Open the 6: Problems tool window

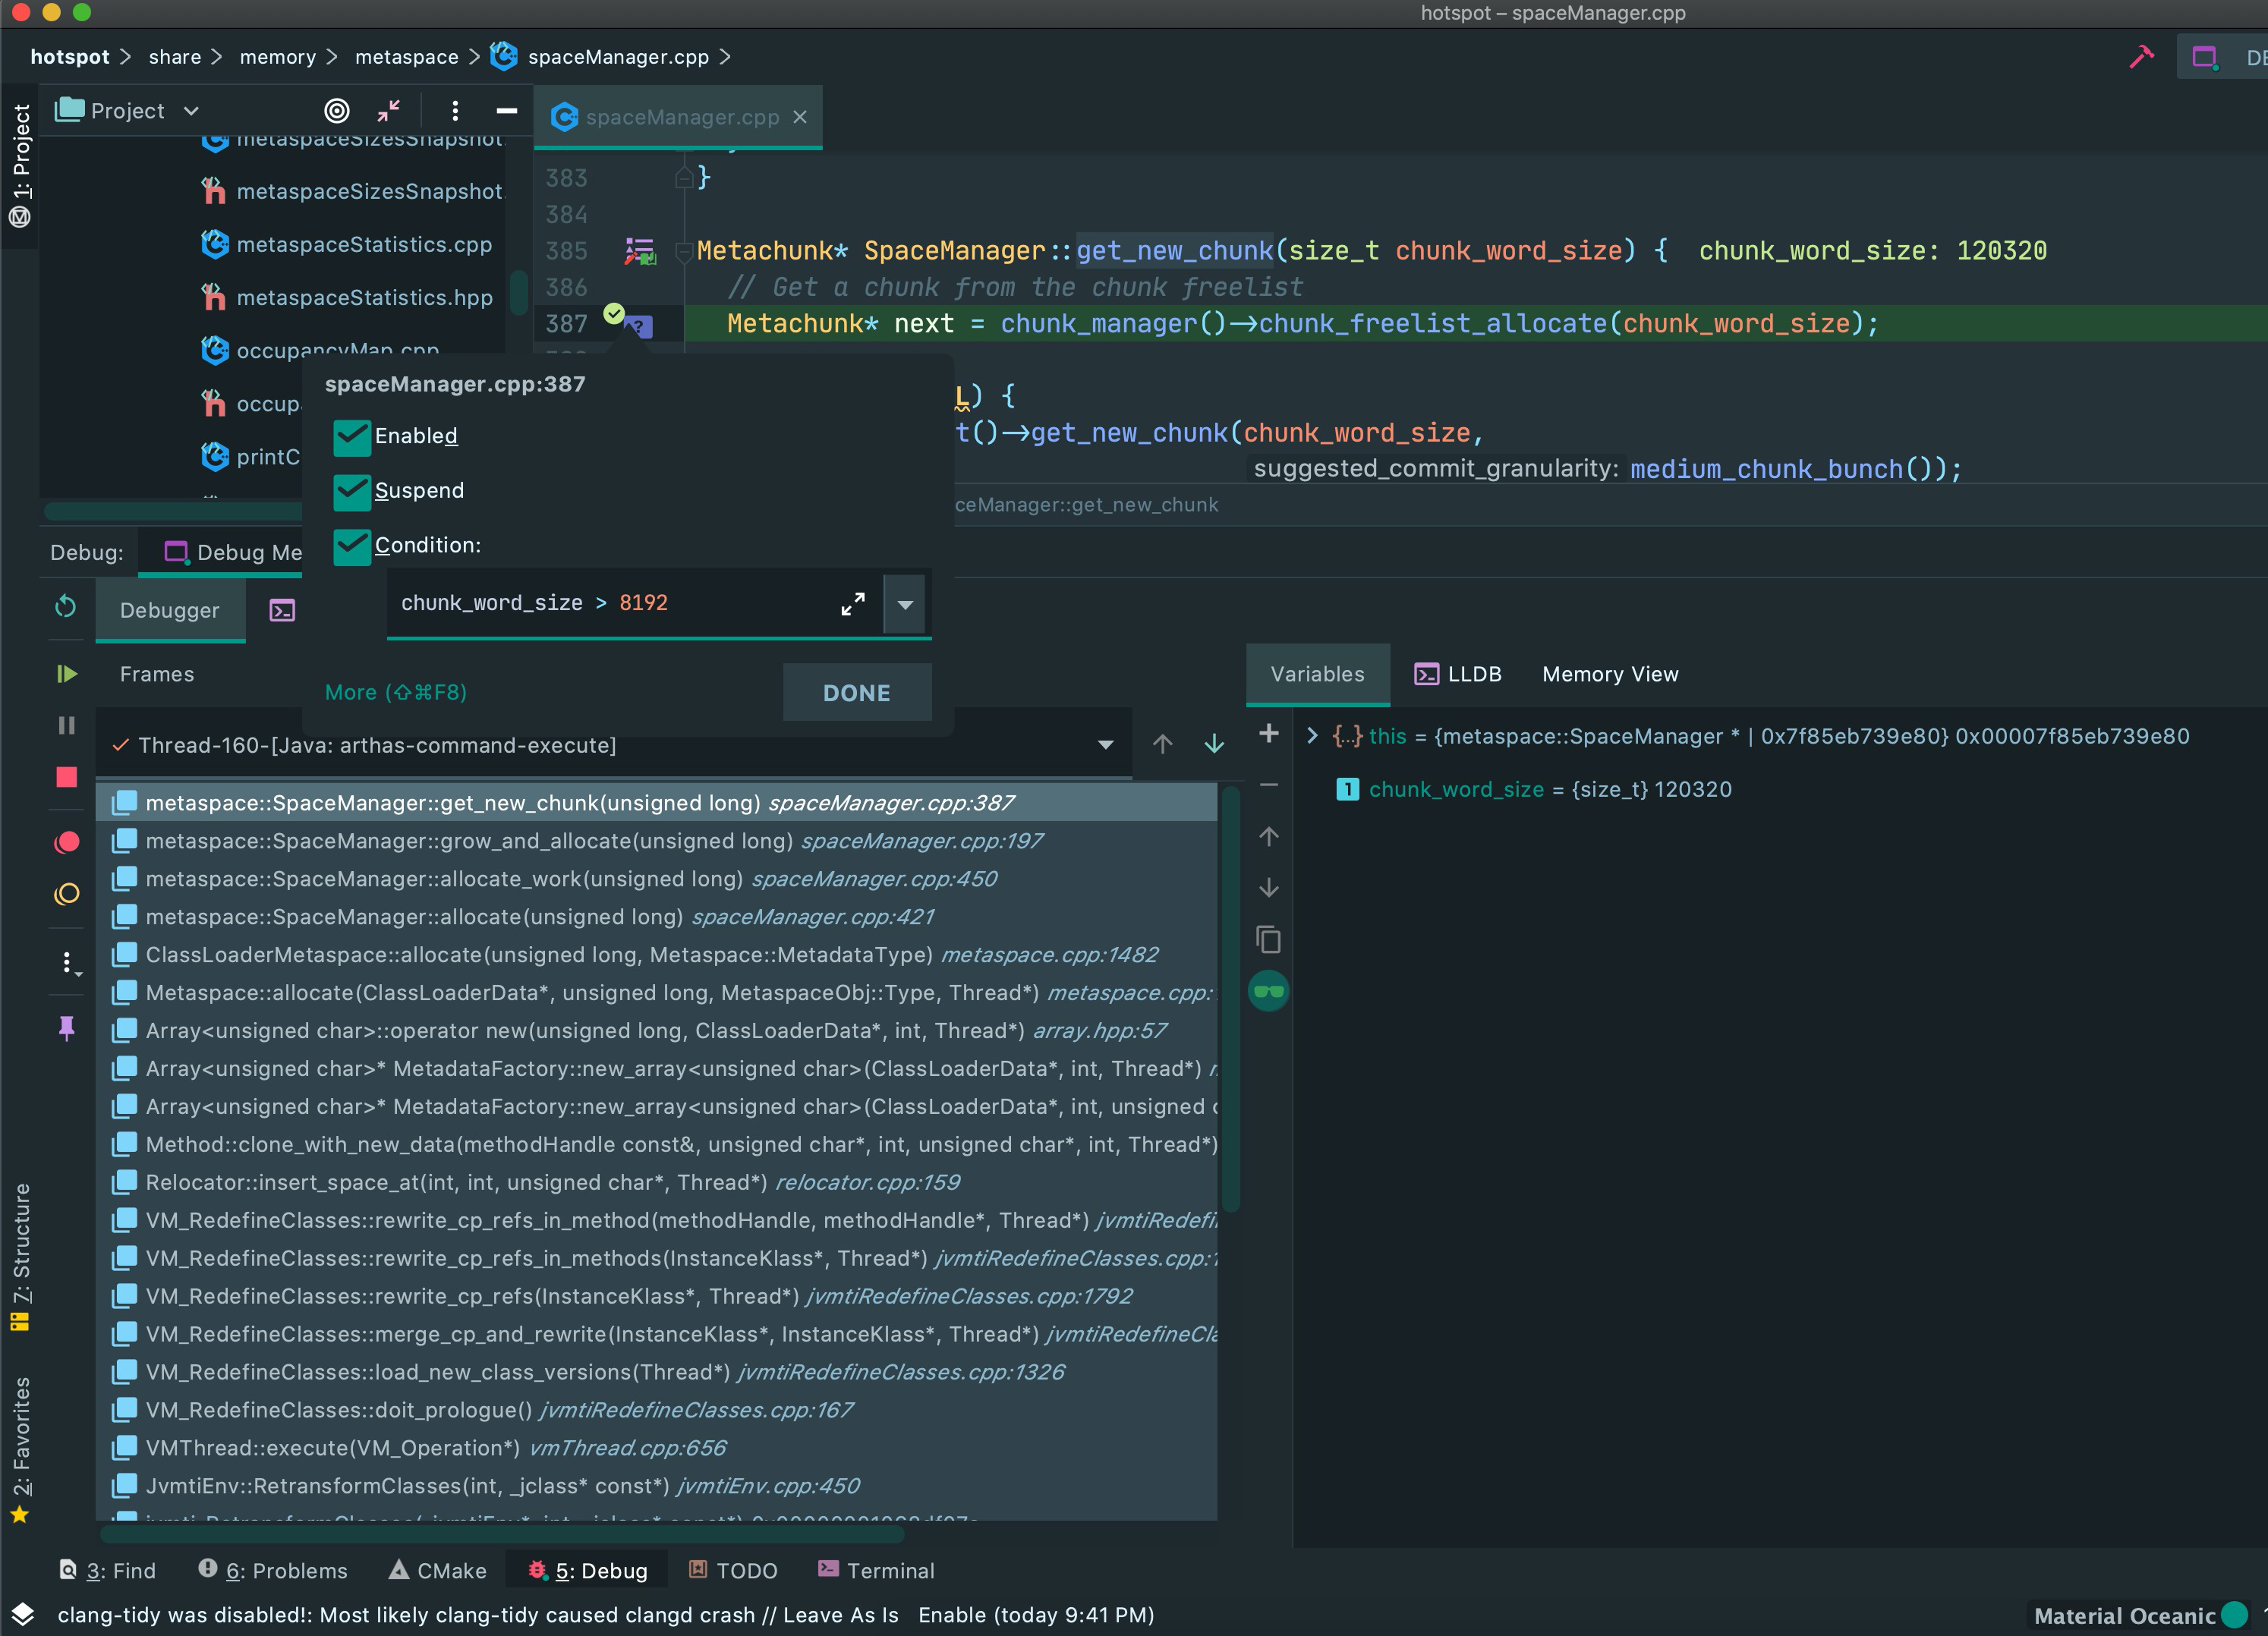(x=273, y=1570)
